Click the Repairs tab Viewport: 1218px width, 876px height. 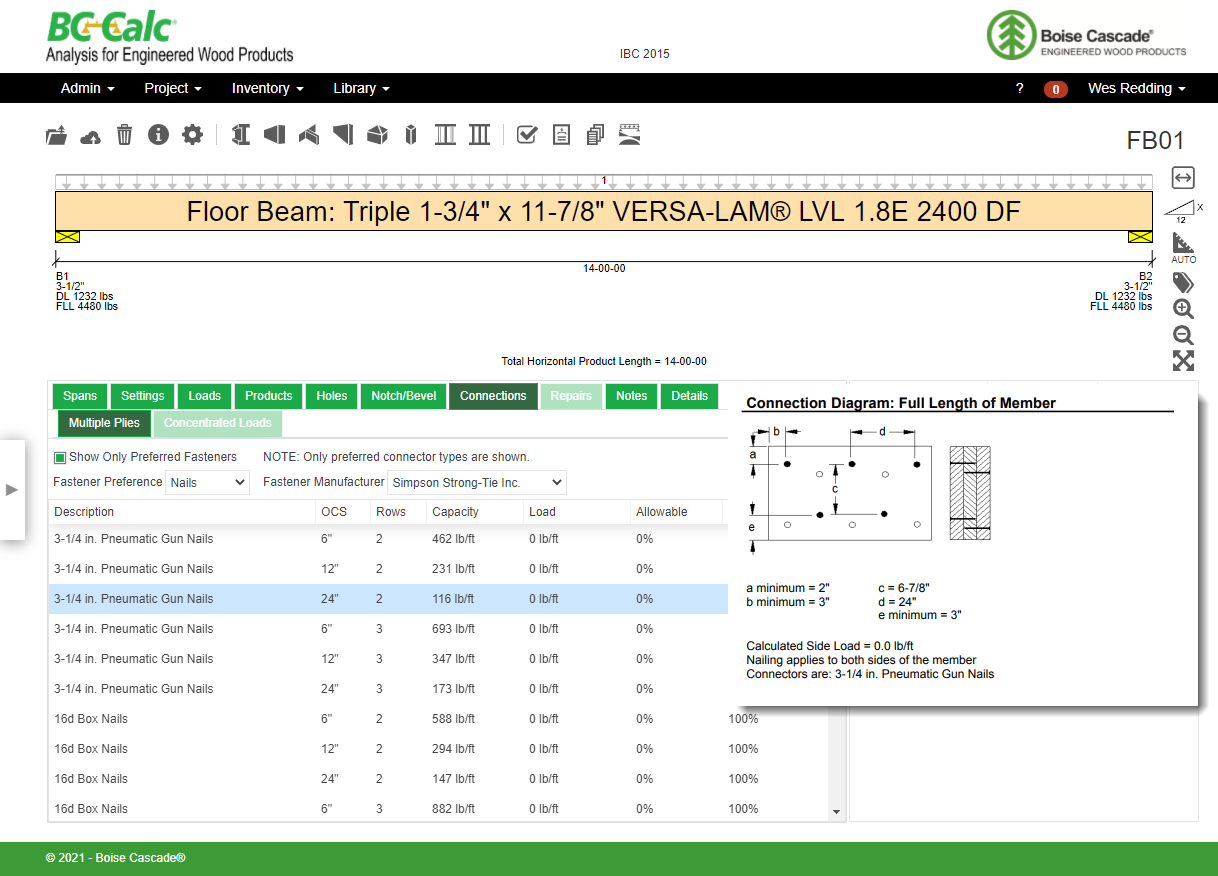[x=571, y=396]
